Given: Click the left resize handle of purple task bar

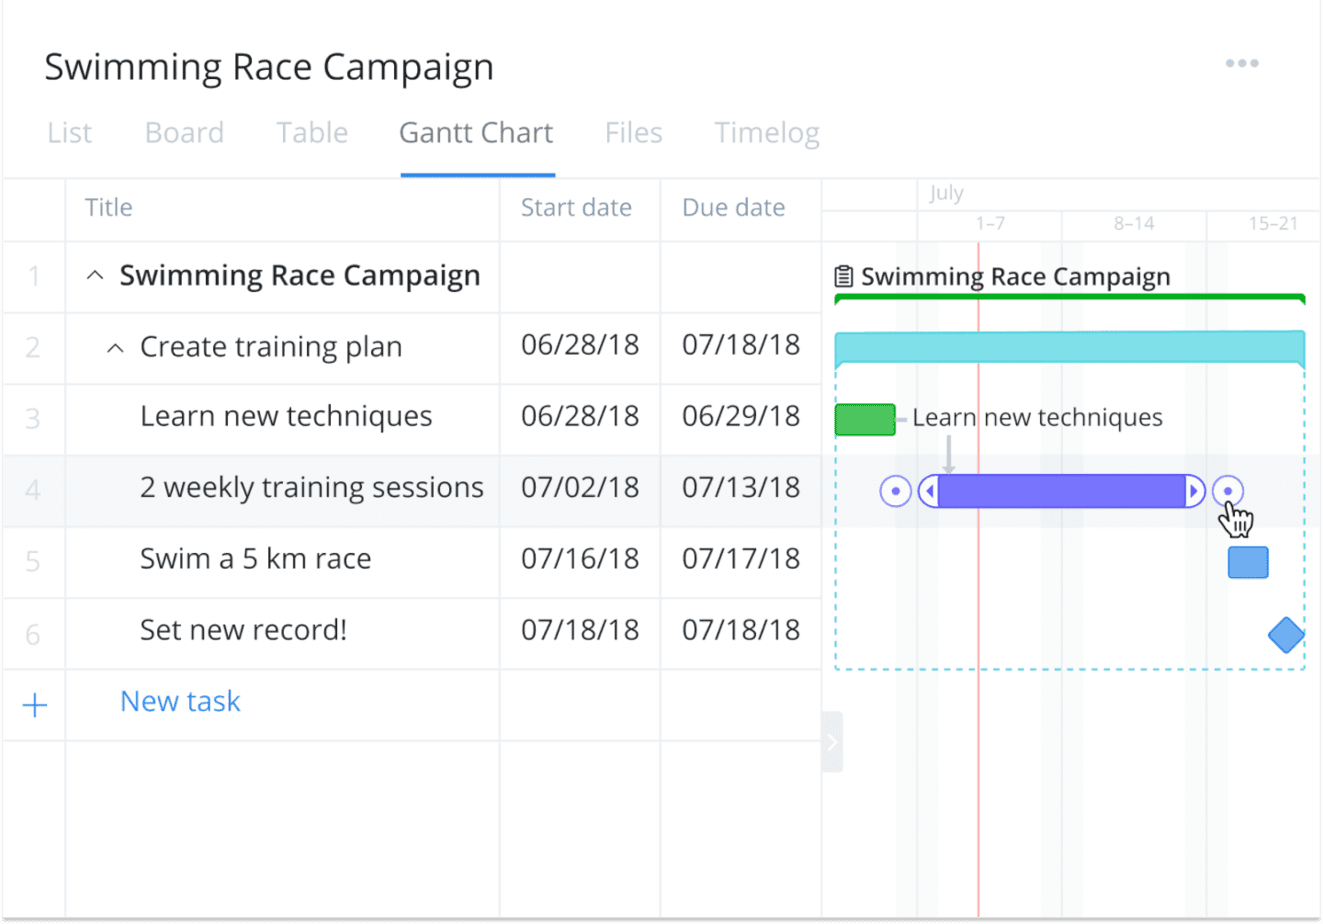Looking at the screenshot, I should click(929, 491).
